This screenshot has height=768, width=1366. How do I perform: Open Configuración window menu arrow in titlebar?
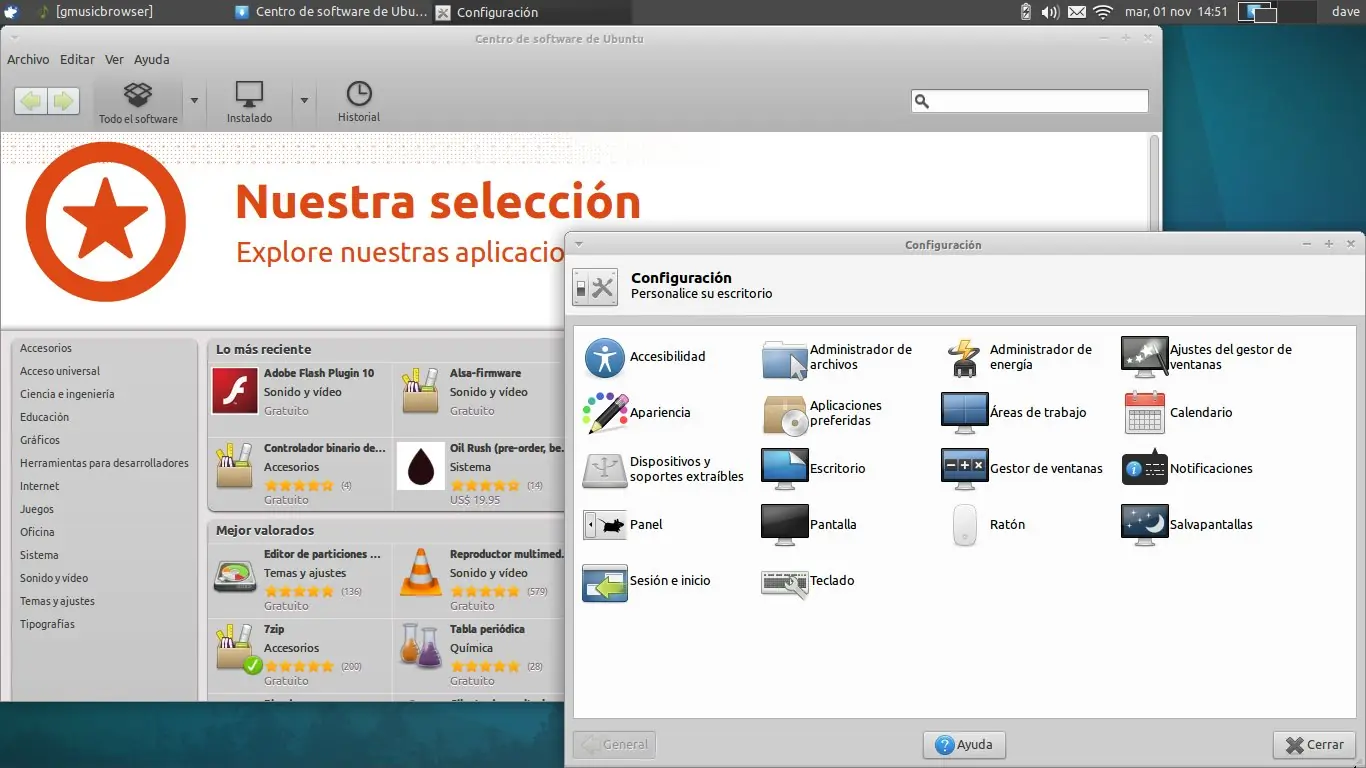(x=579, y=244)
